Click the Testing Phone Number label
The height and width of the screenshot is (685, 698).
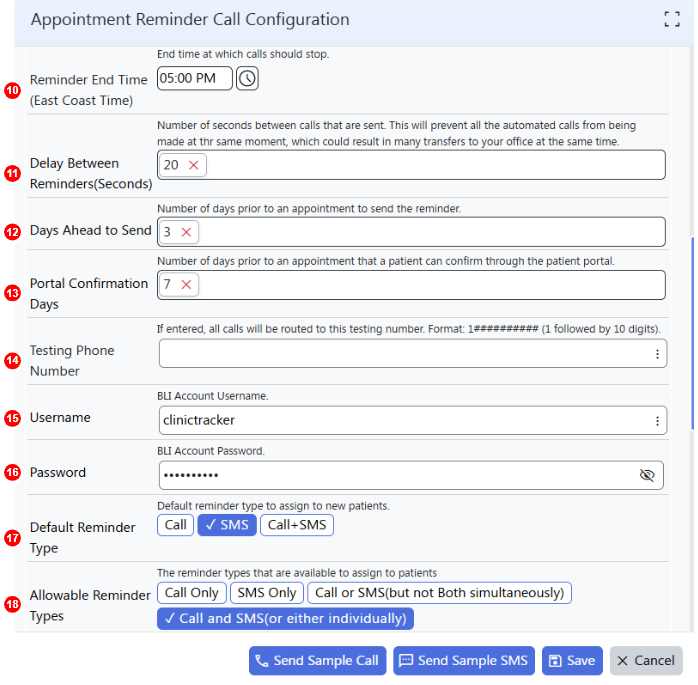(x=72, y=361)
